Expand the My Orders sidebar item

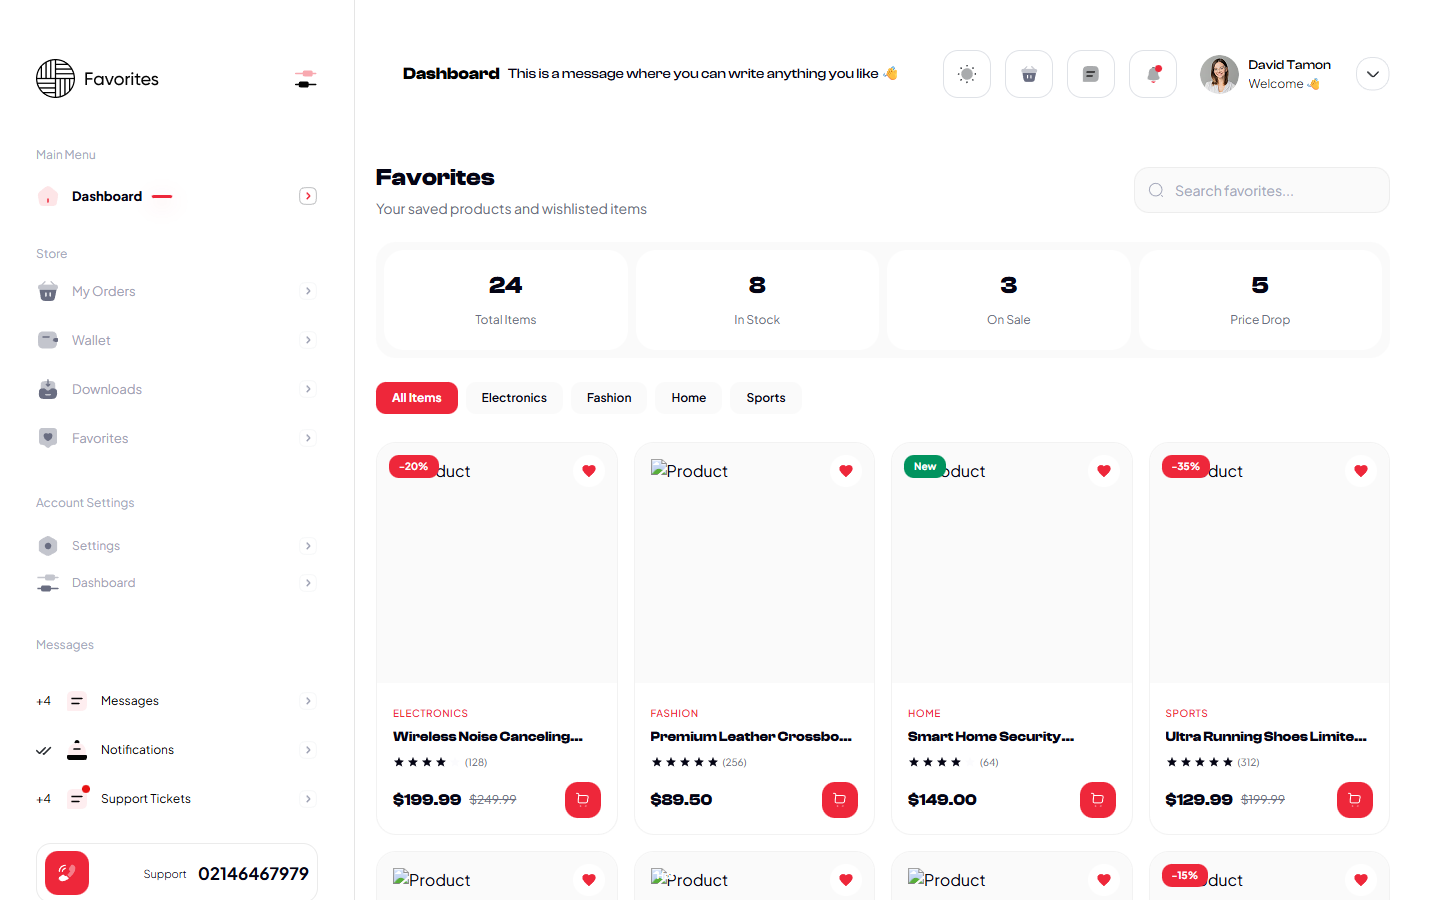pyautogui.click(x=308, y=291)
